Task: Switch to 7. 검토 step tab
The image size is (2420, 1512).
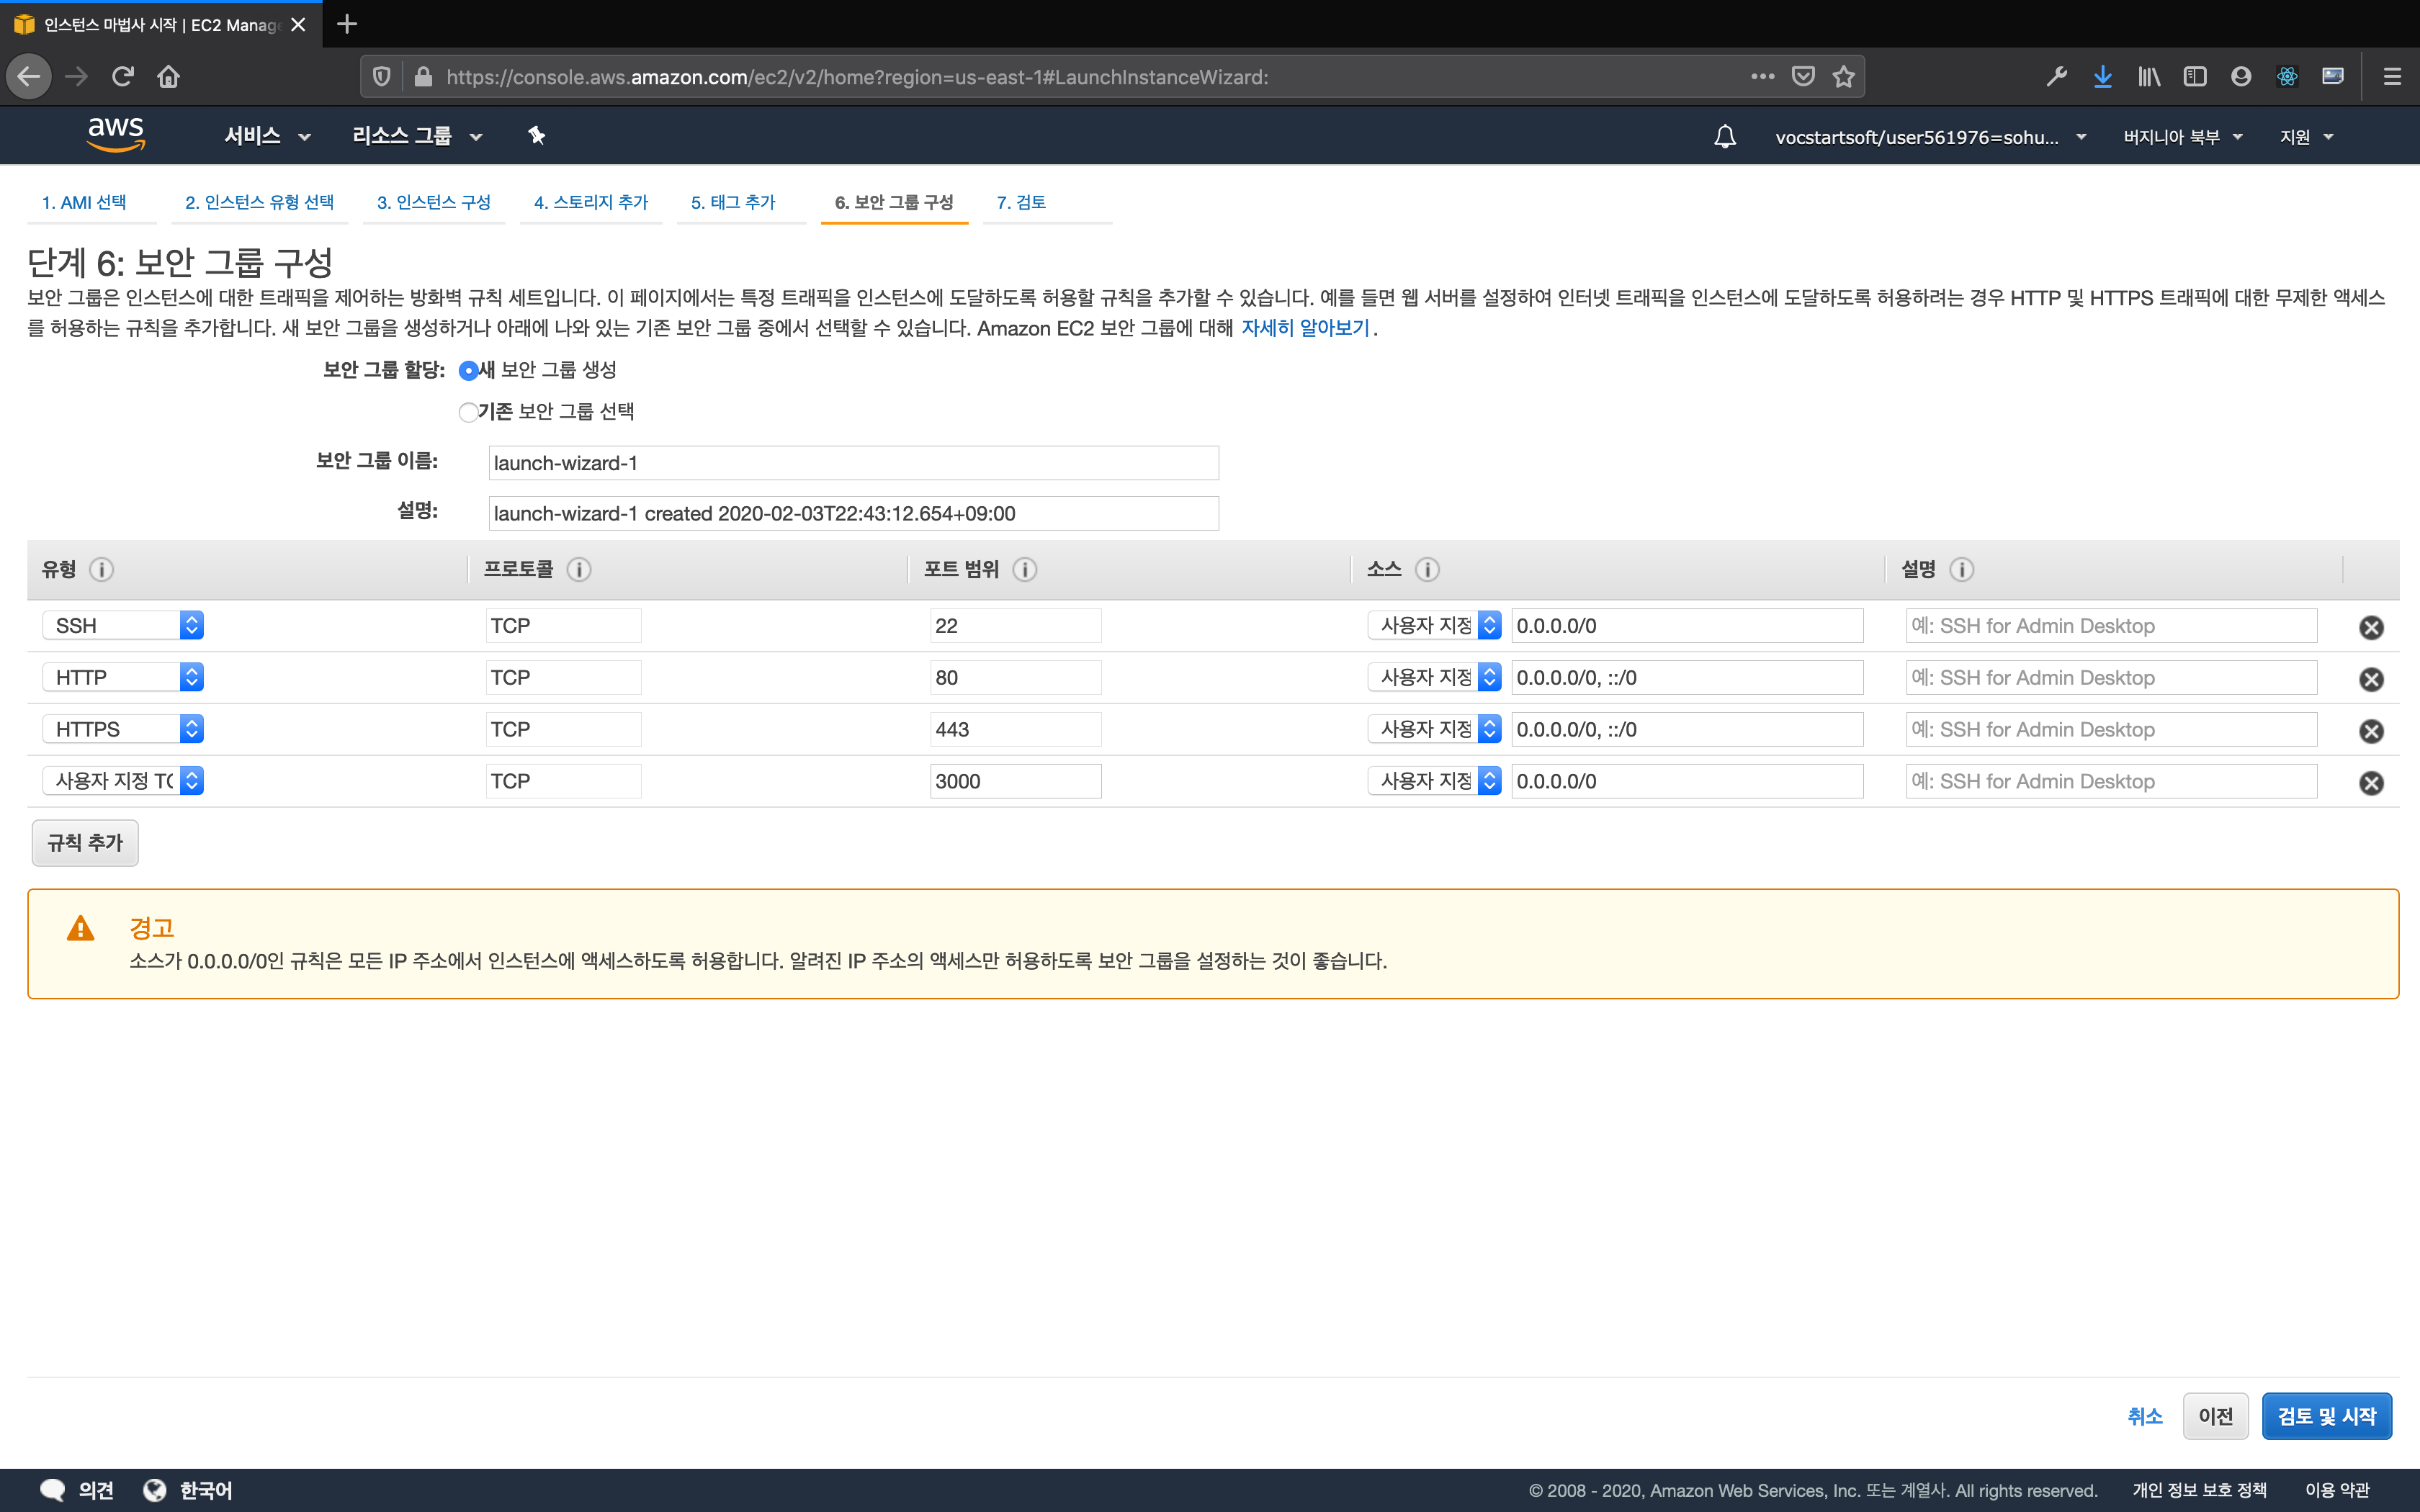Action: [1020, 202]
